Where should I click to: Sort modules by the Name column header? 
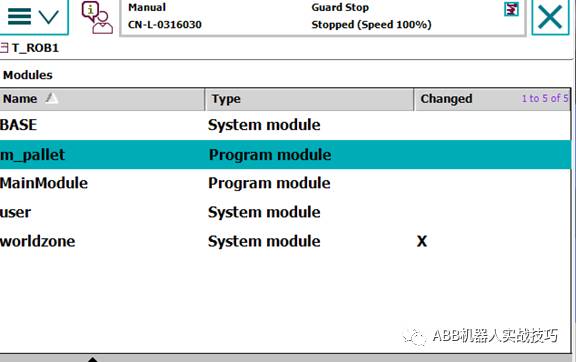coord(102,99)
